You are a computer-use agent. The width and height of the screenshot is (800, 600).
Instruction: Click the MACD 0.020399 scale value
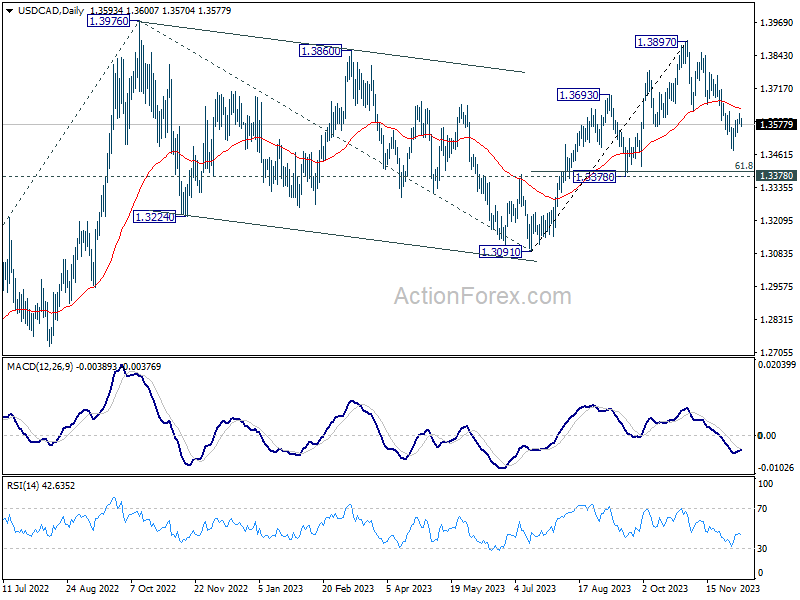click(777, 364)
